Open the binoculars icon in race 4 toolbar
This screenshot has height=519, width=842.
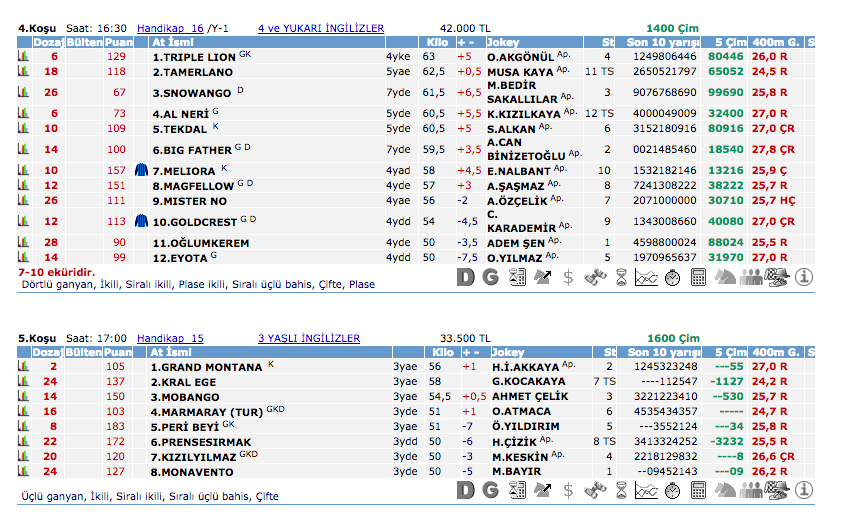594,278
